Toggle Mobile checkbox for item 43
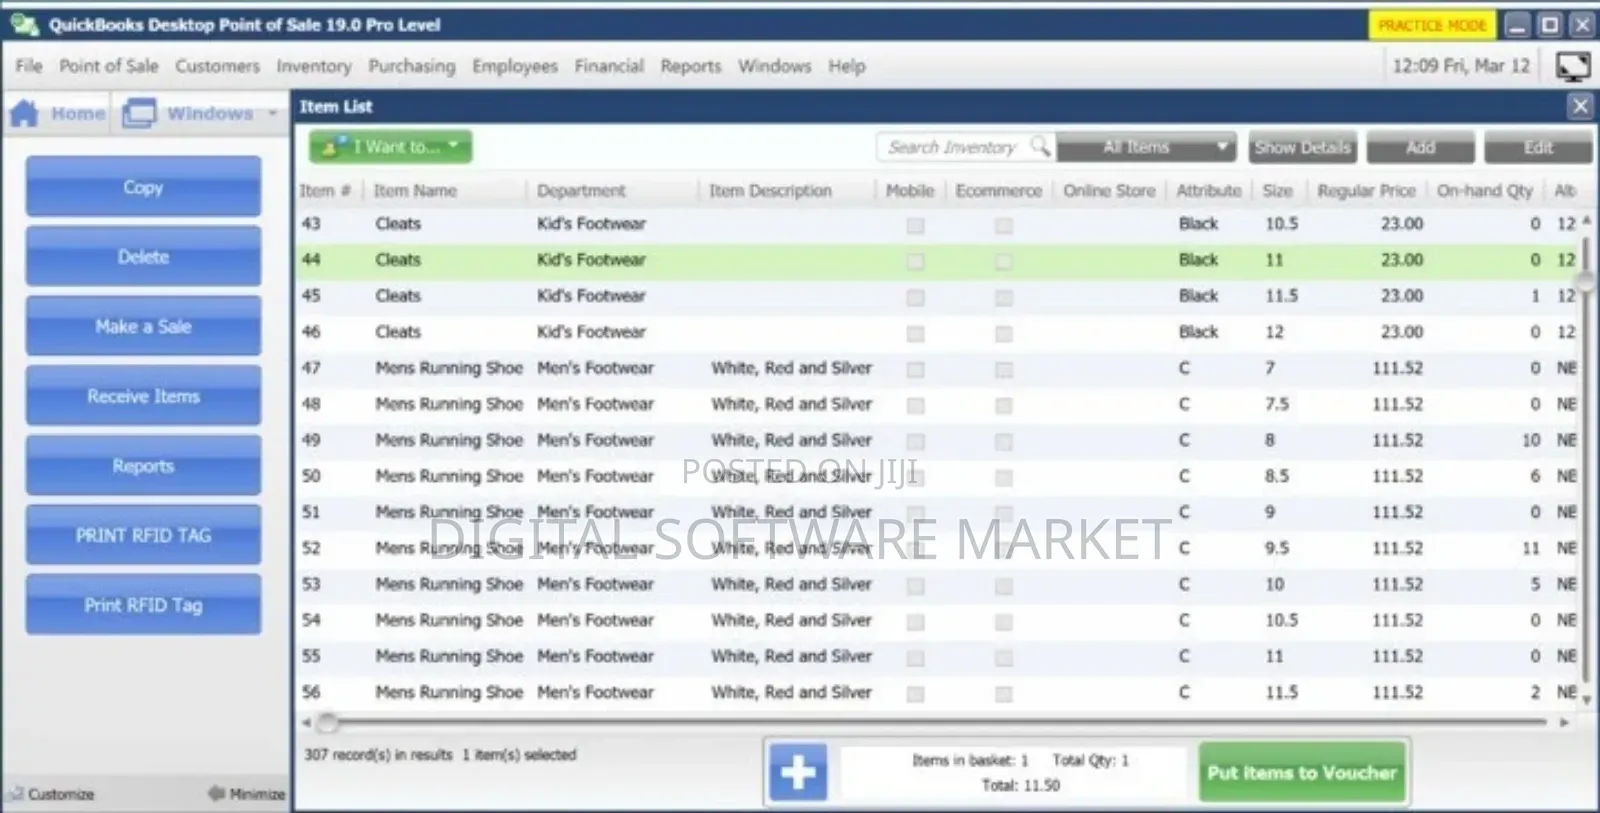The image size is (1600, 813). 915,225
